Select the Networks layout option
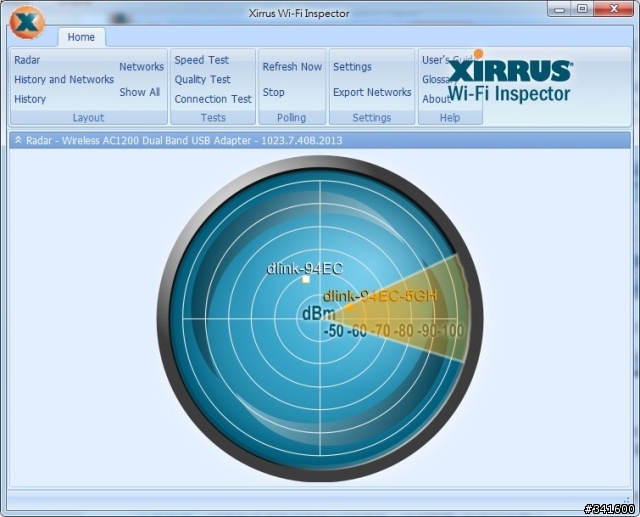The width and height of the screenshot is (640, 517). tap(141, 67)
